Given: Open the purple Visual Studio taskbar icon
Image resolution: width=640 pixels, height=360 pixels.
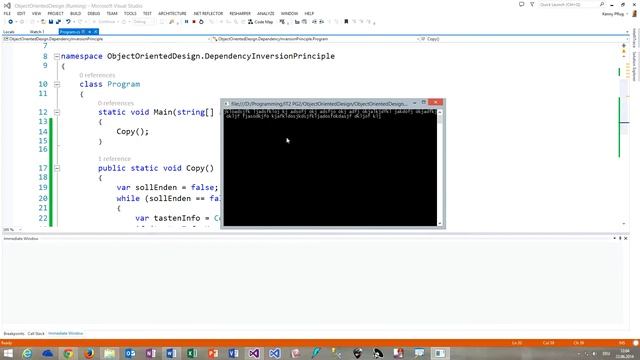Looking at the screenshot, I should (x=254, y=353).
